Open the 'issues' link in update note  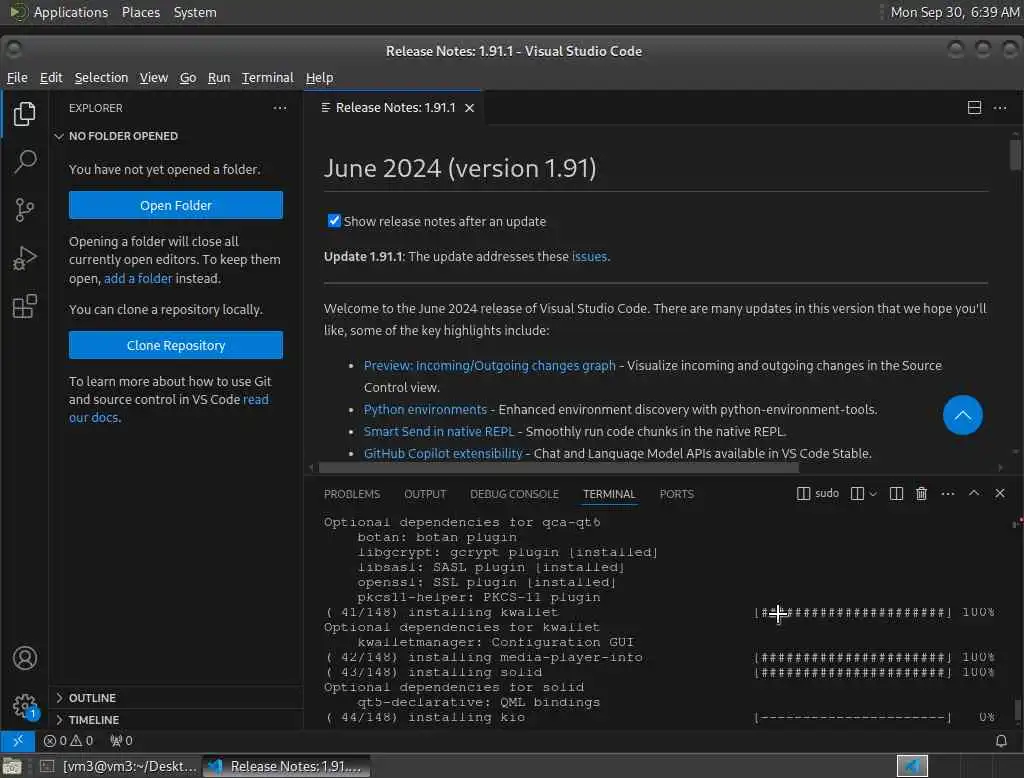tap(590, 257)
